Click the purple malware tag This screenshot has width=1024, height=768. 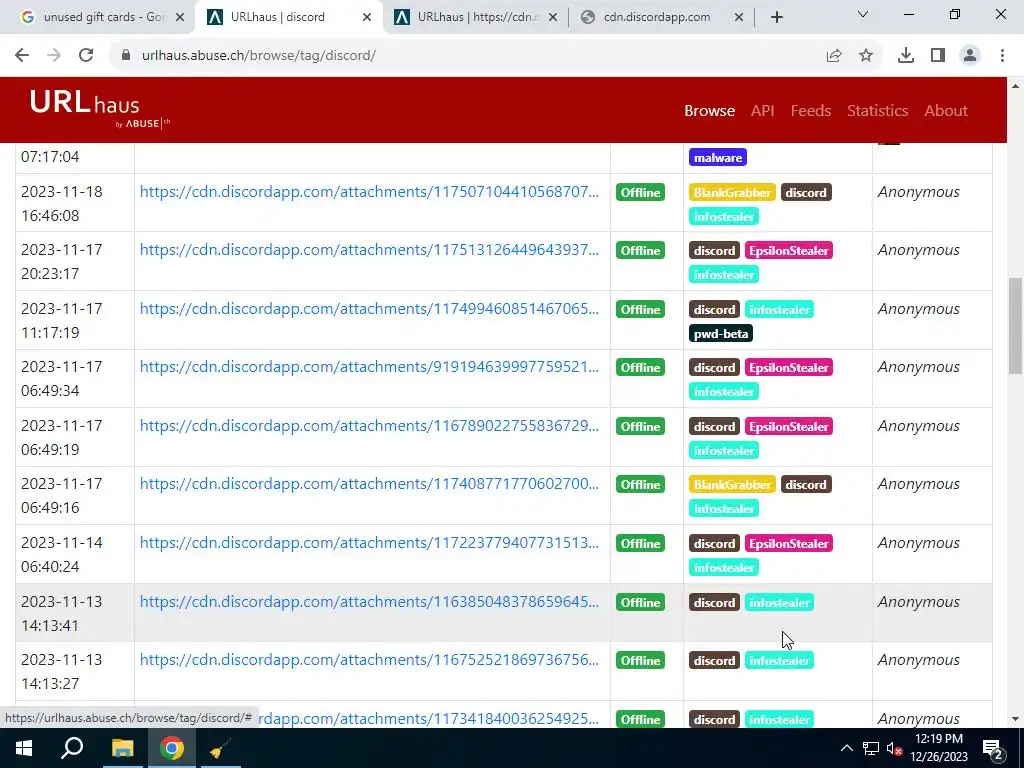[718, 157]
